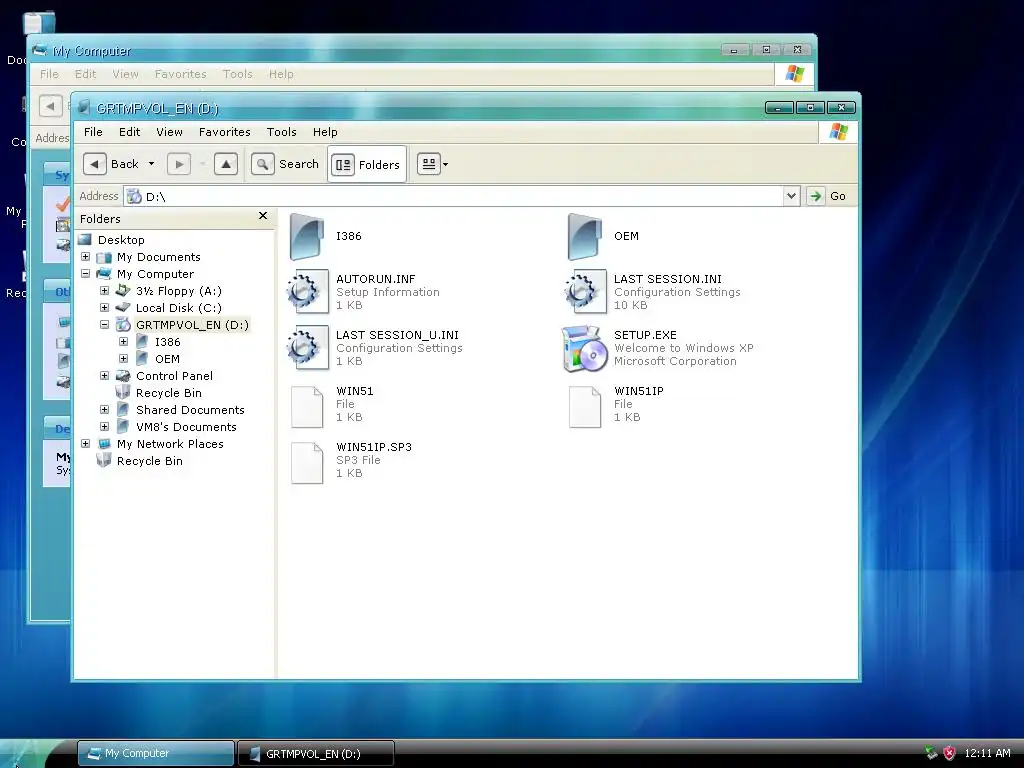Toggle the Folders pane button
Screen dimensions: 1024x768
pos(367,165)
